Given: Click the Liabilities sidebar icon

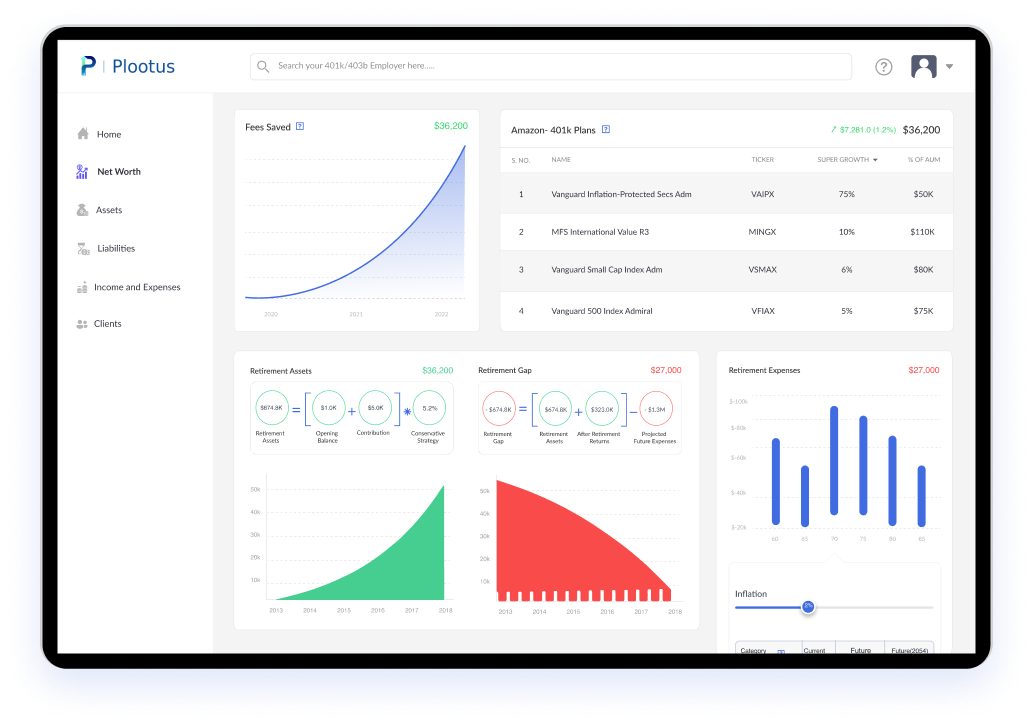Looking at the screenshot, I should [x=83, y=248].
